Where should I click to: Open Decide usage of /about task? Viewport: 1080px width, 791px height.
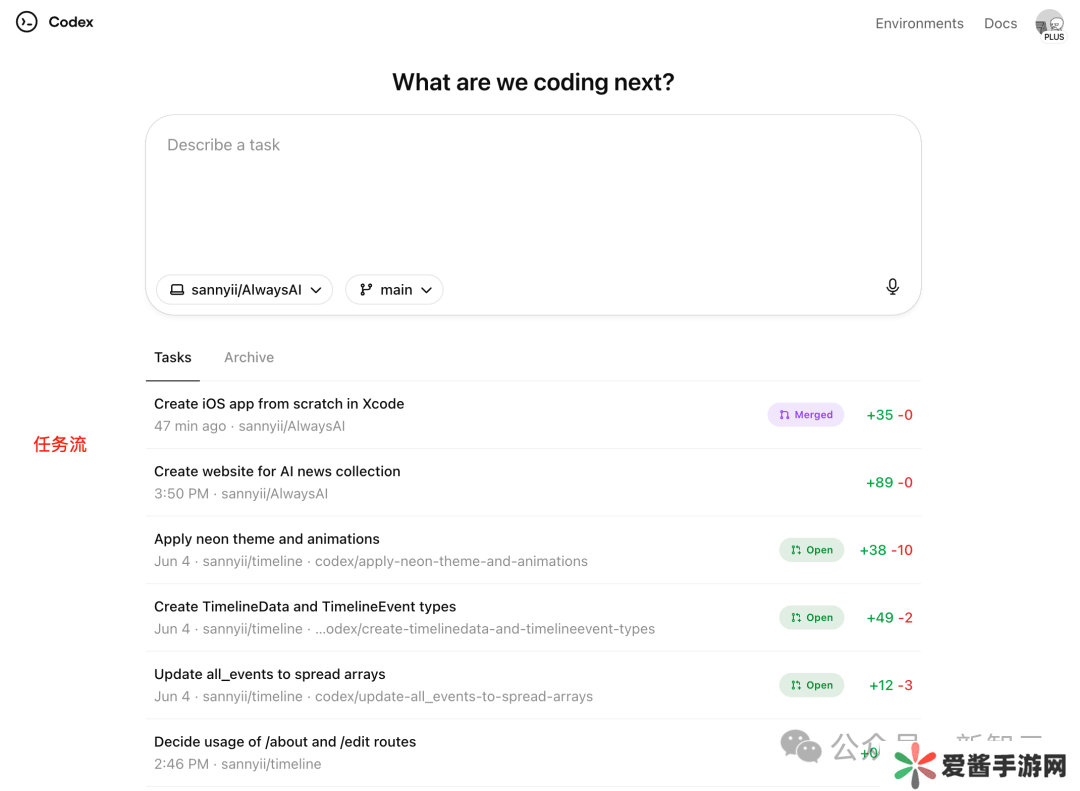click(x=285, y=742)
